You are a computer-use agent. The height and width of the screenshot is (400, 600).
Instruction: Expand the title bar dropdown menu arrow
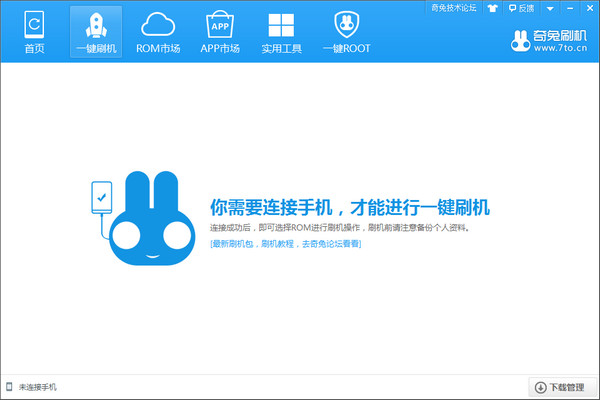pos(550,8)
